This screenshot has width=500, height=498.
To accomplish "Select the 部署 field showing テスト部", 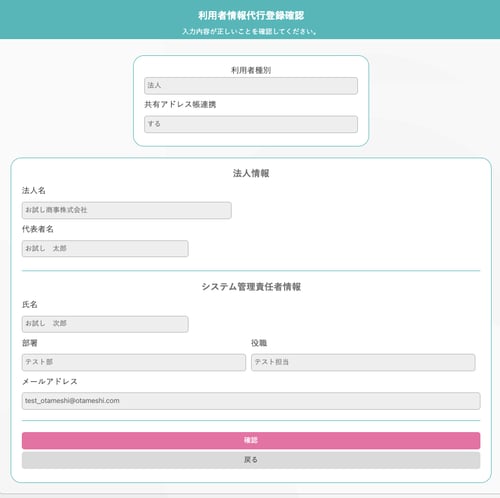I will 134,362.
